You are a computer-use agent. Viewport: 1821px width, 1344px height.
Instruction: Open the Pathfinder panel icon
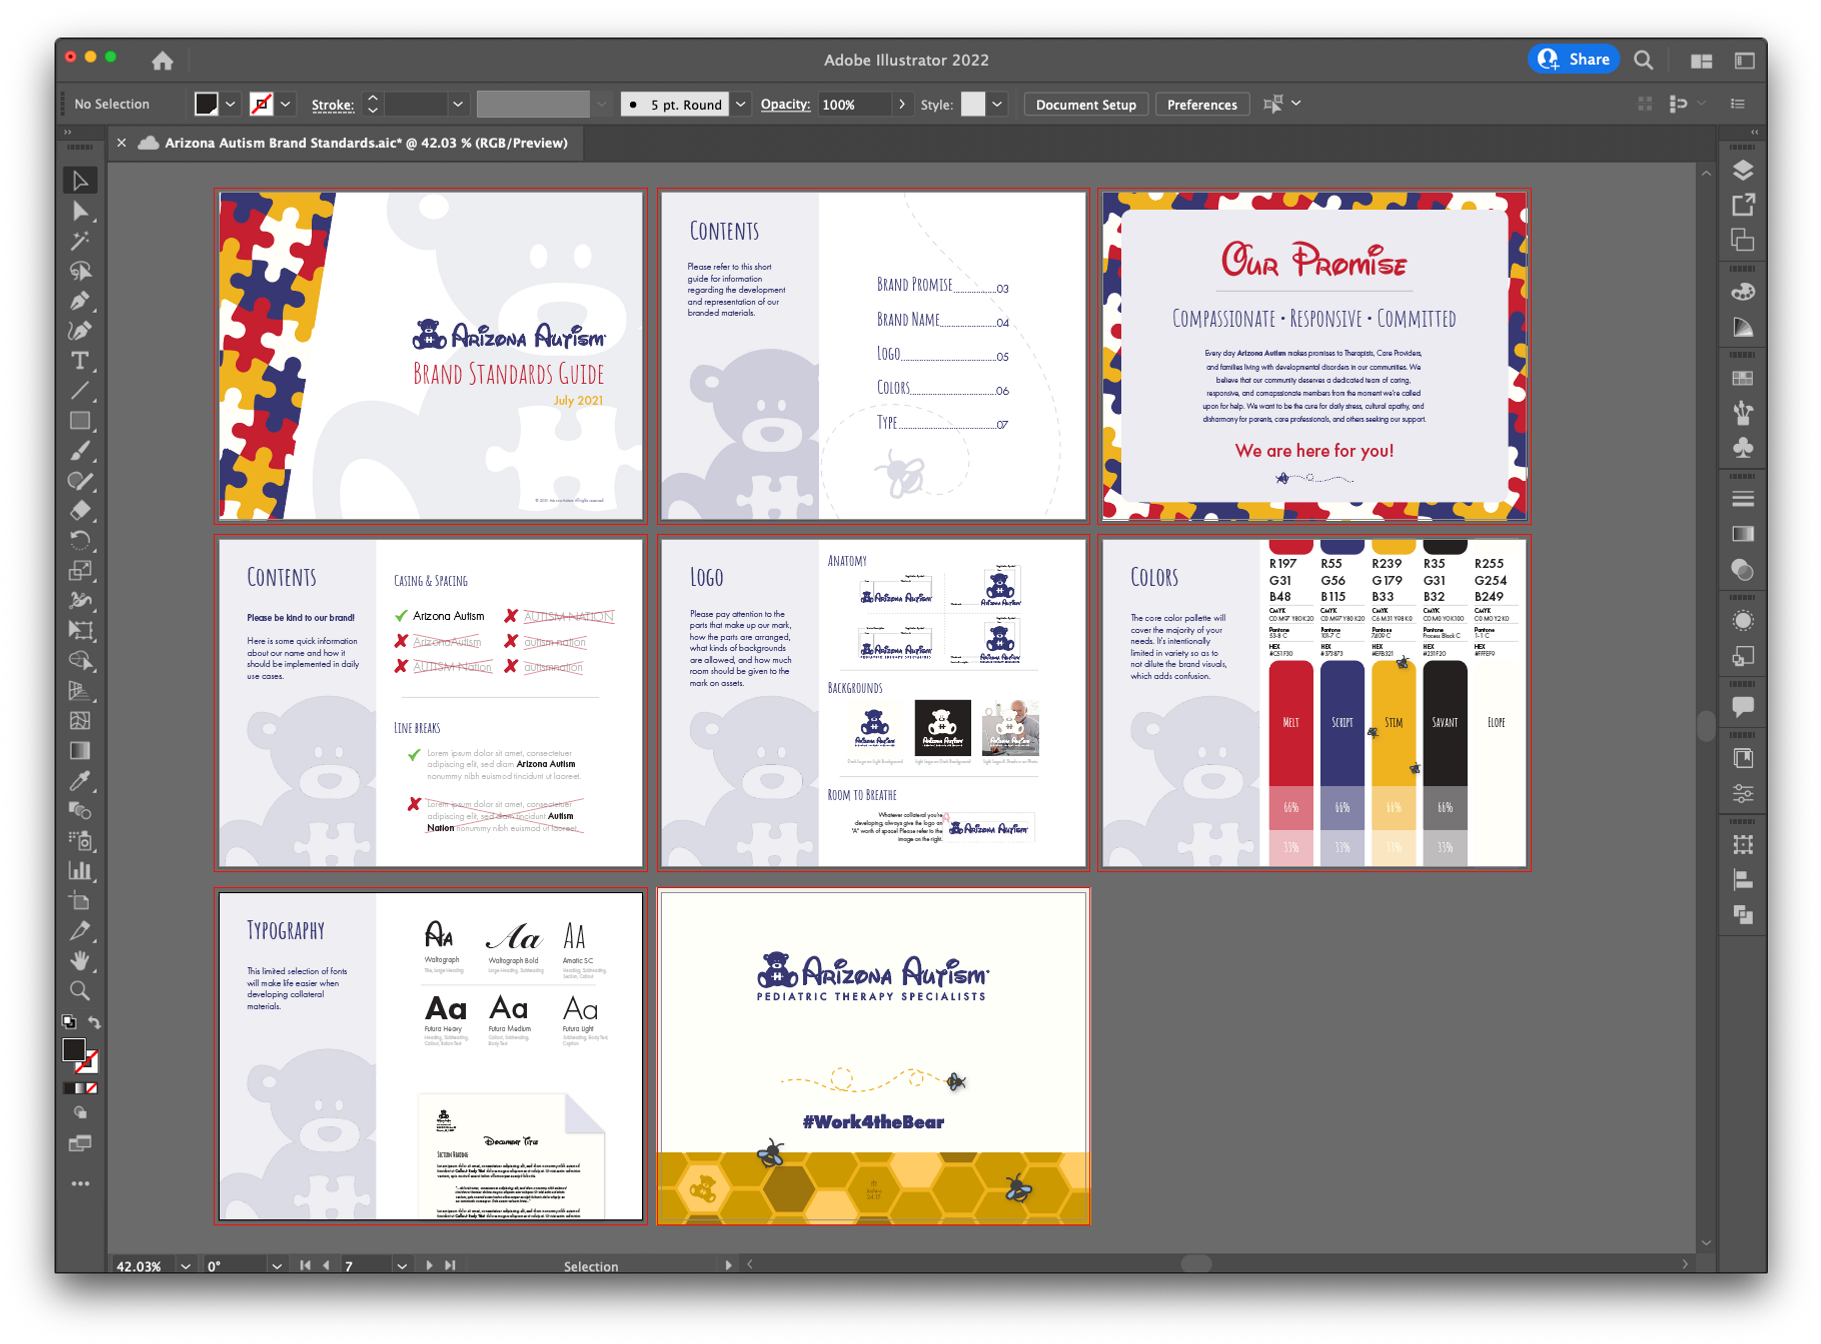point(1743,915)
